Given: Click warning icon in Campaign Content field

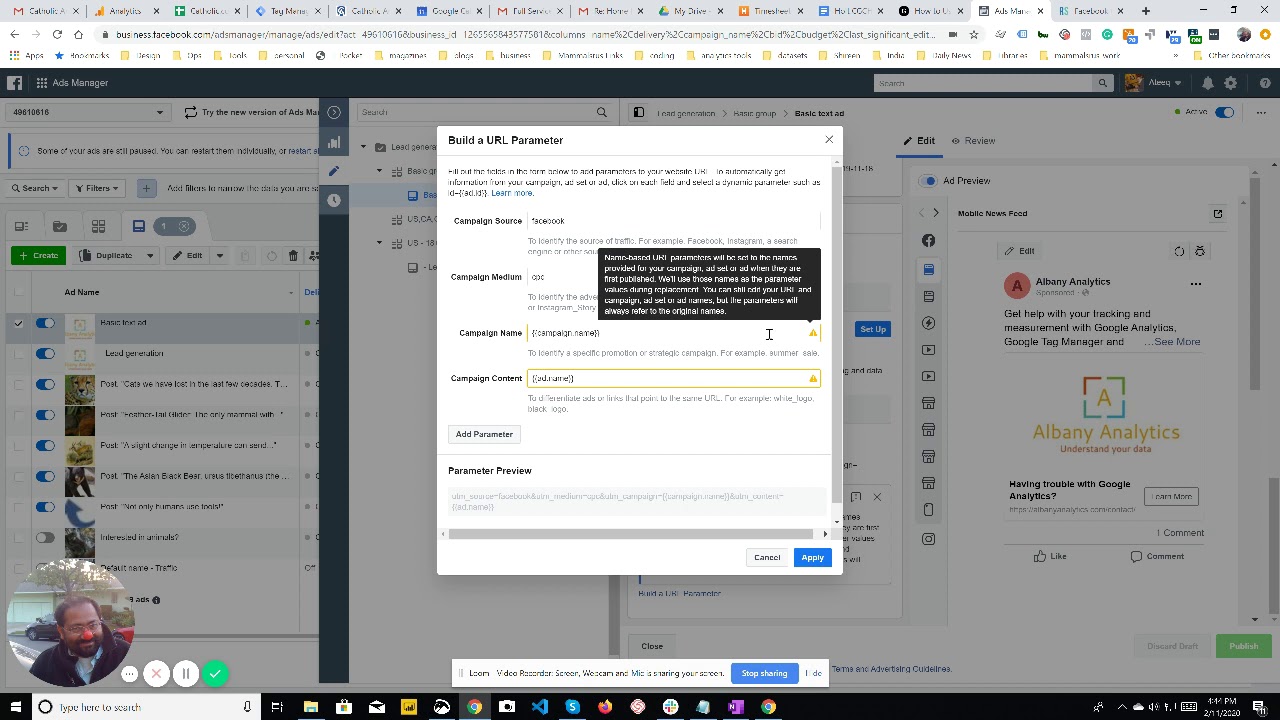Looking at the screenshot, I should [x=813, y=378].
